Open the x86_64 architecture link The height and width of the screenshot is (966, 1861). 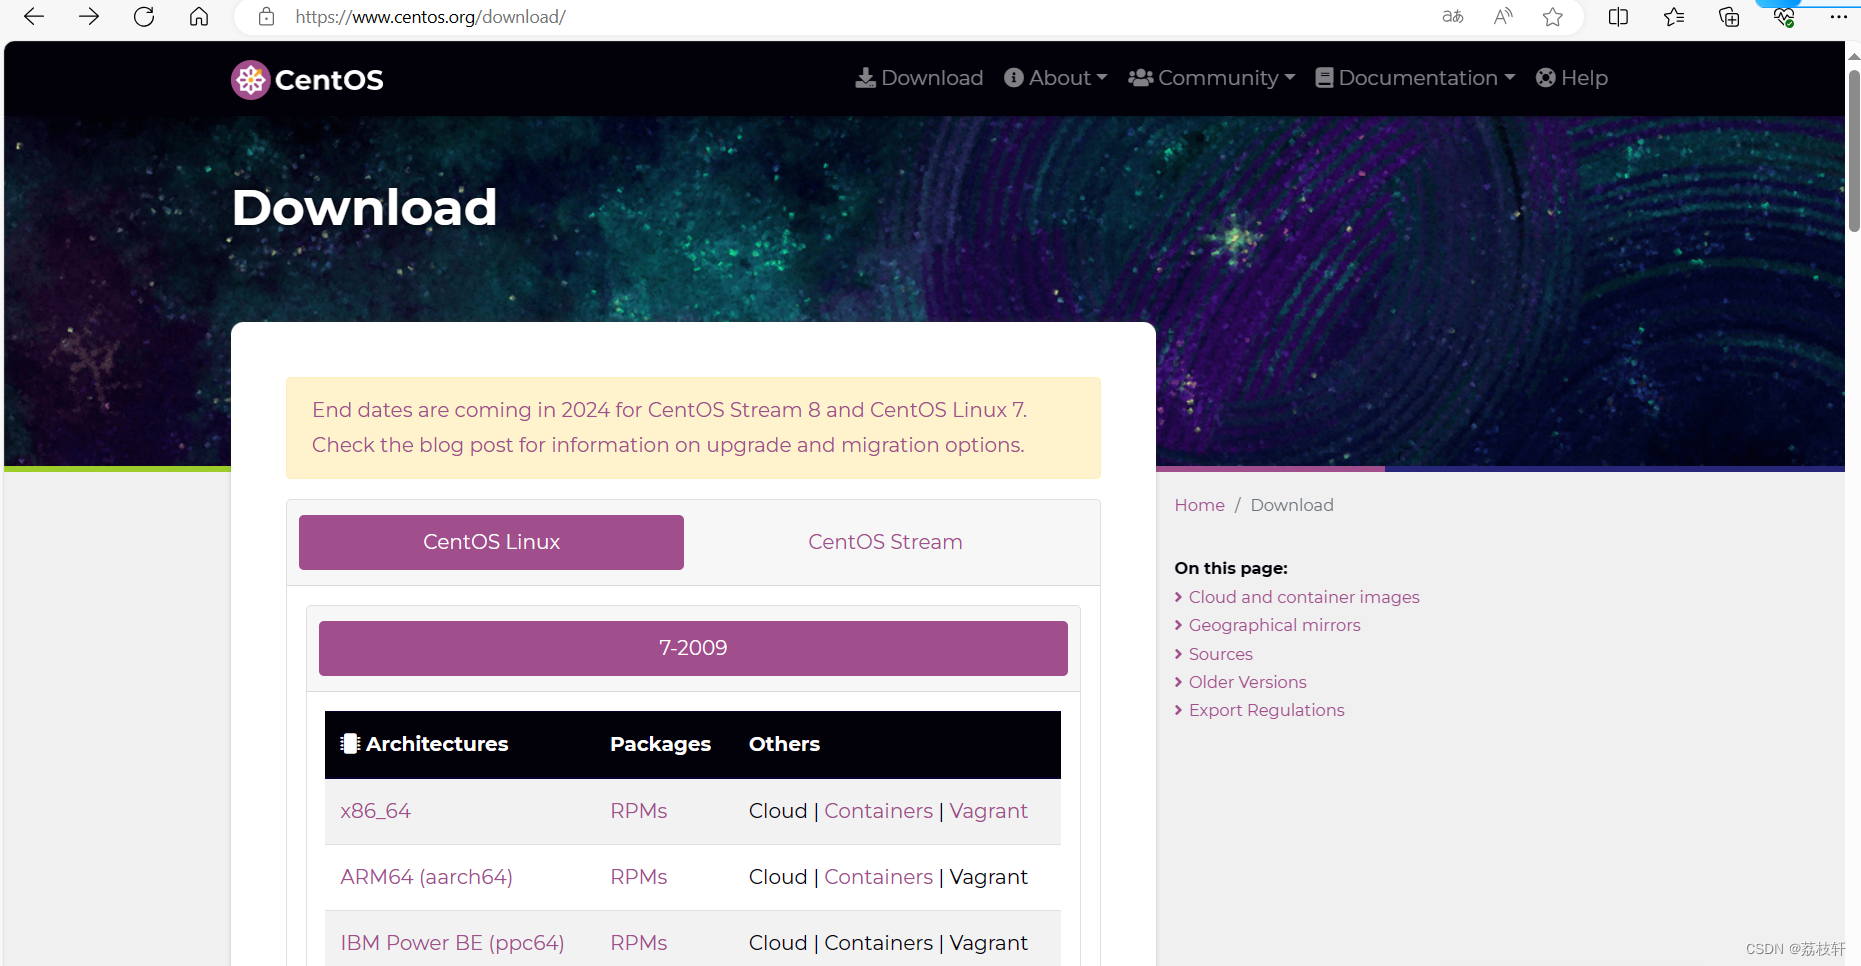pos(375,811)
